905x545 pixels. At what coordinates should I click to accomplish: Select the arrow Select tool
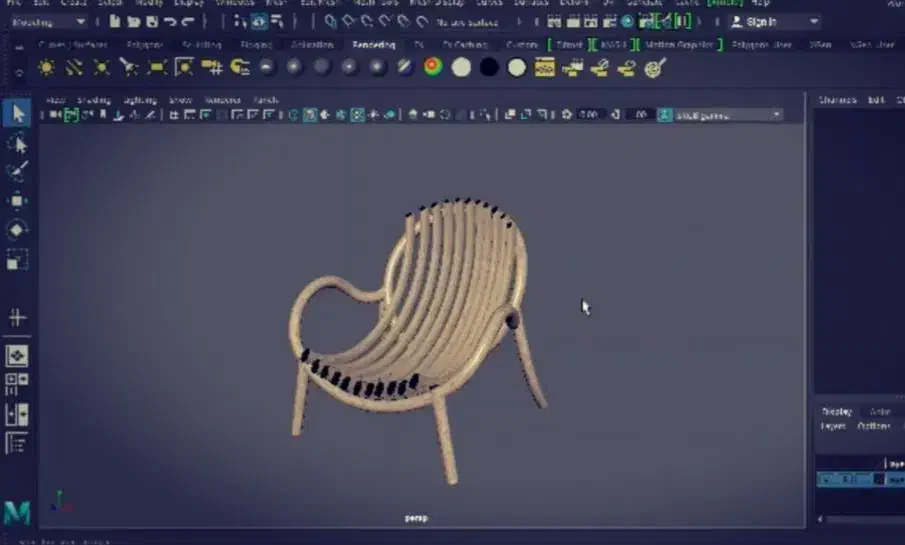click(18, 114)
